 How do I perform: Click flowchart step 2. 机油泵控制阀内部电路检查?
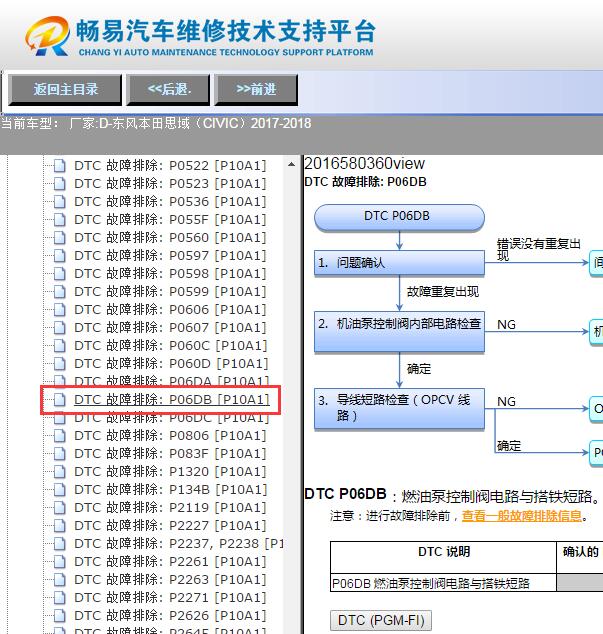point(399,332)
